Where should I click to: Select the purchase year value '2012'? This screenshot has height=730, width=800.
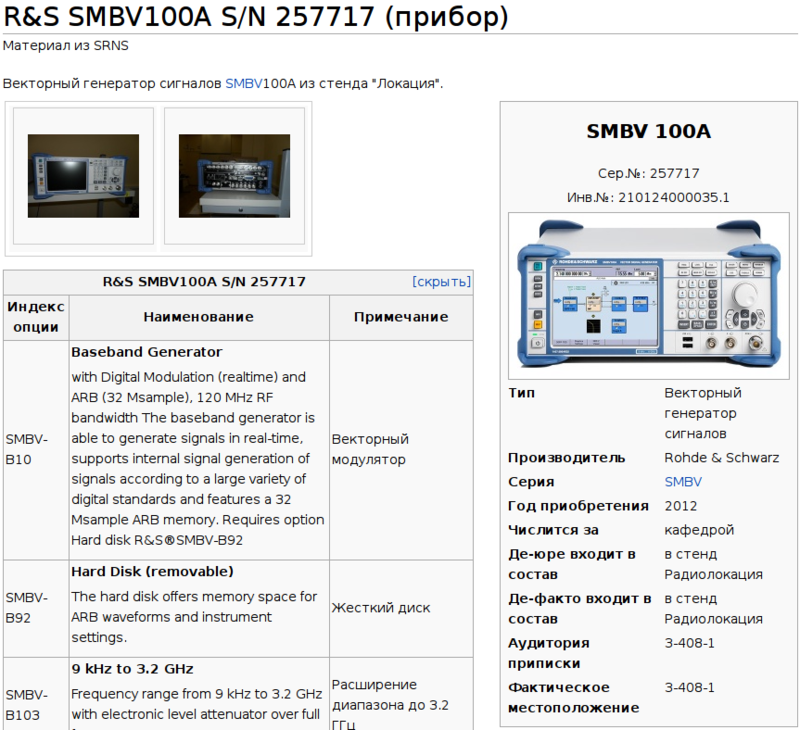pyautogui.click(x=681, y=506)
